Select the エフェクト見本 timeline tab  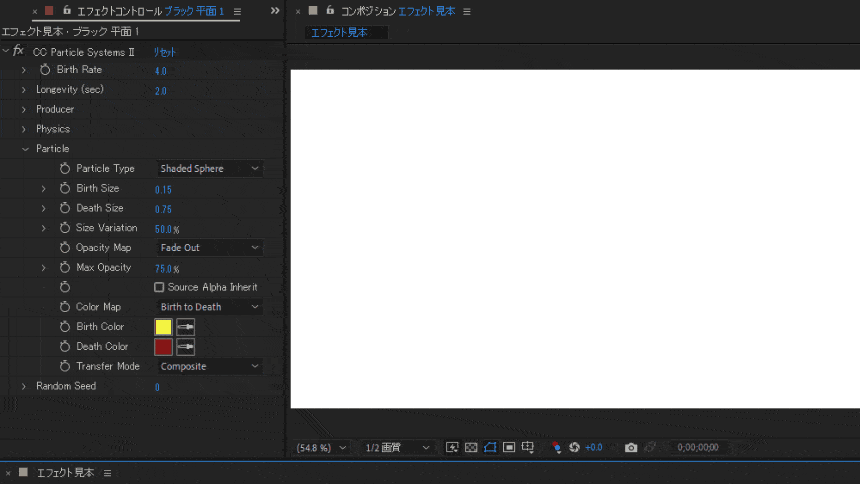click(65, 472)
